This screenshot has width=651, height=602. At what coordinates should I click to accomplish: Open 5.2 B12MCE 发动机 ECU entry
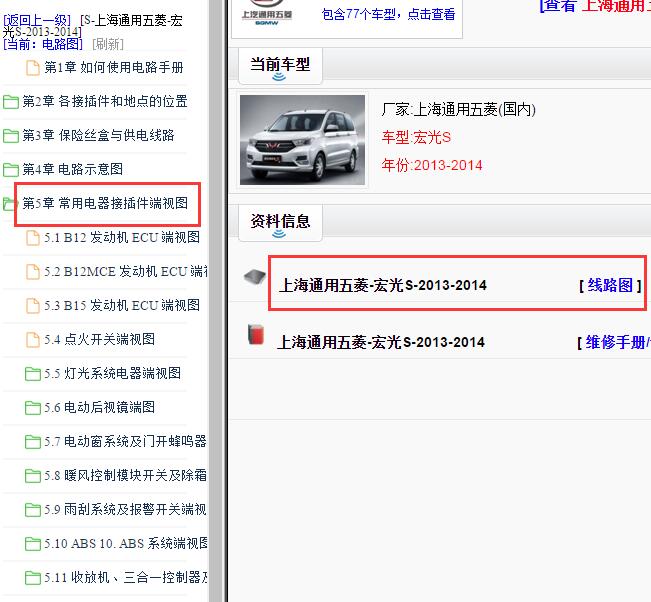coord(126,272)
